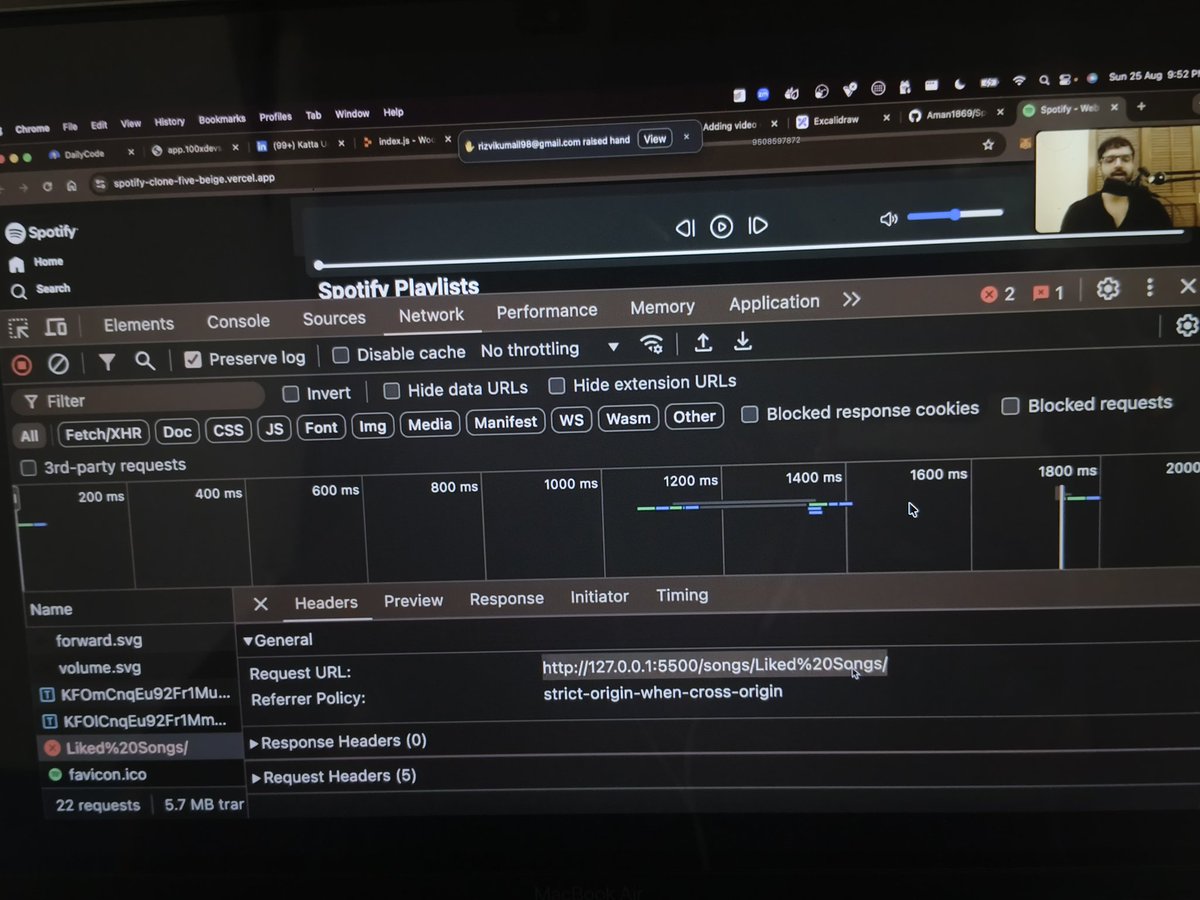The height and width of the screenshot is (900, 1200).
Task: Click the next track playback icon
Action: pyautogui.click(x=758, y=226)
